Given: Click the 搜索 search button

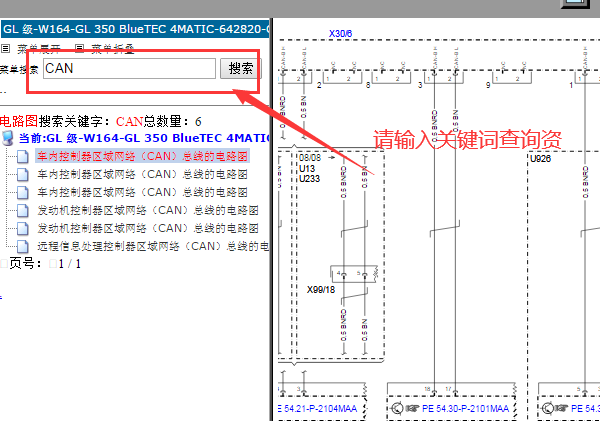Looking at the screenshot, I should coord(240,69).
